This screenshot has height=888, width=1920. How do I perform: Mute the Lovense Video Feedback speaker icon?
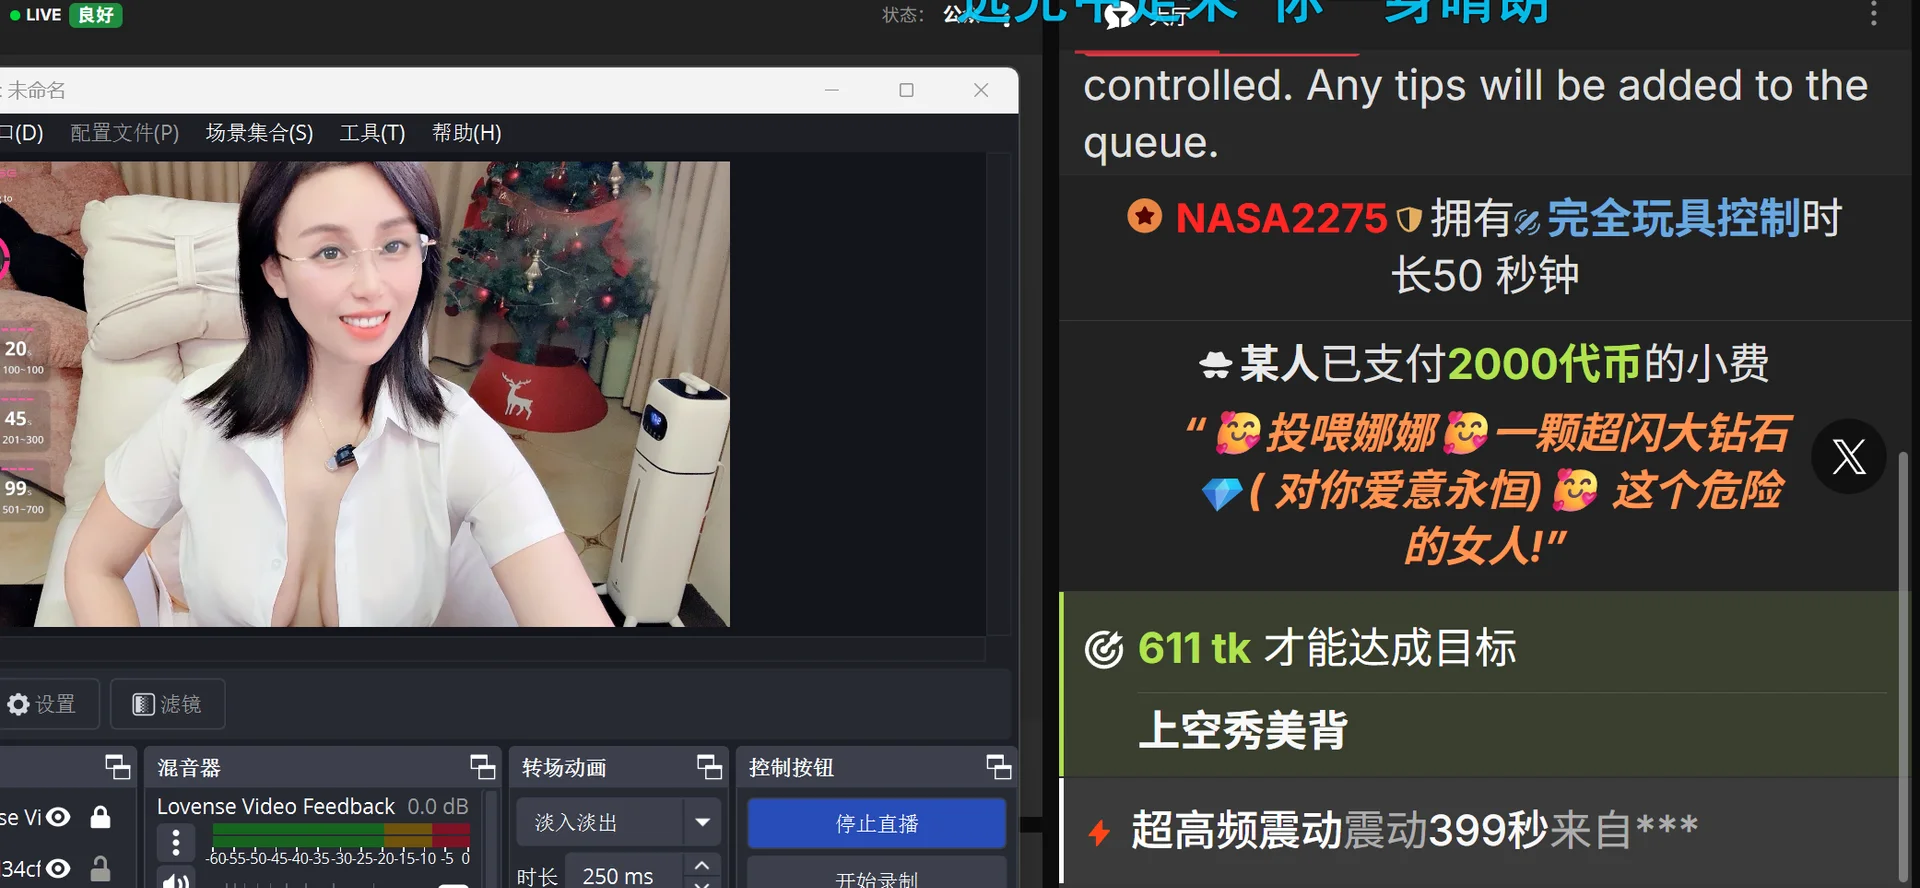(176, 880)
